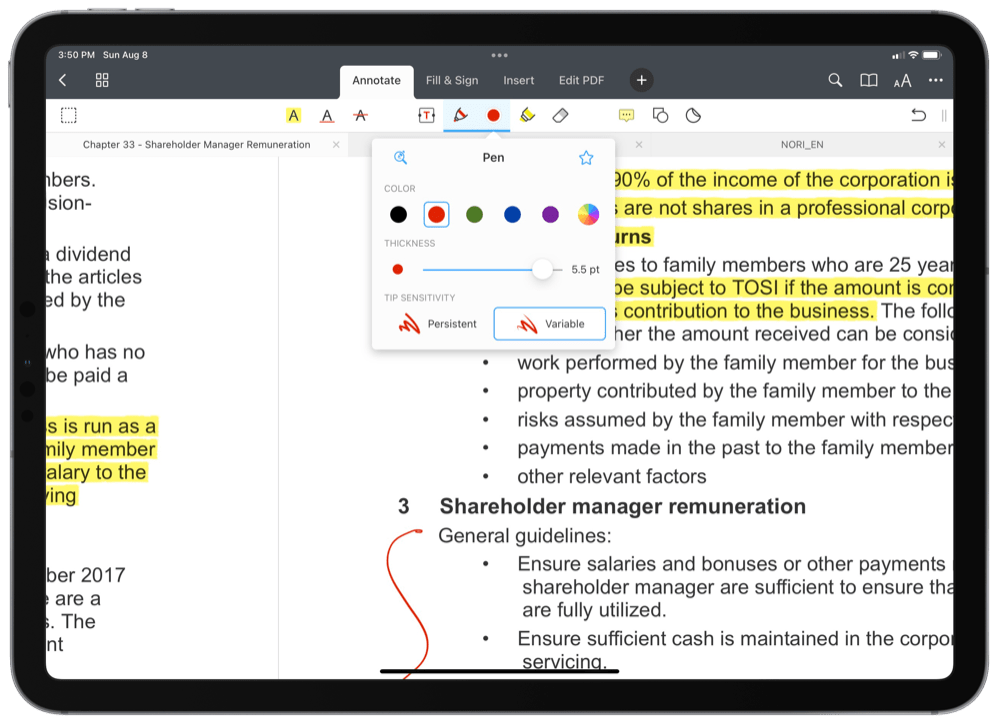Open search in the document
Image resolution: width=1000 pixels, height=725 pixels.
coord(835,80)
